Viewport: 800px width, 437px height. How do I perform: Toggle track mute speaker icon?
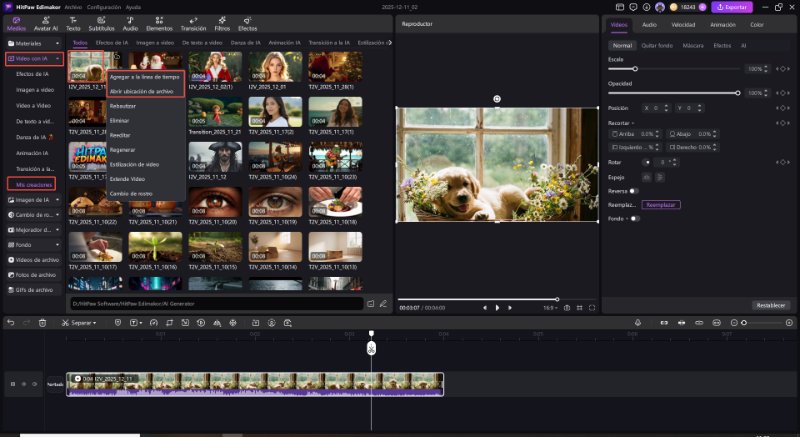(x=23, y=384)
